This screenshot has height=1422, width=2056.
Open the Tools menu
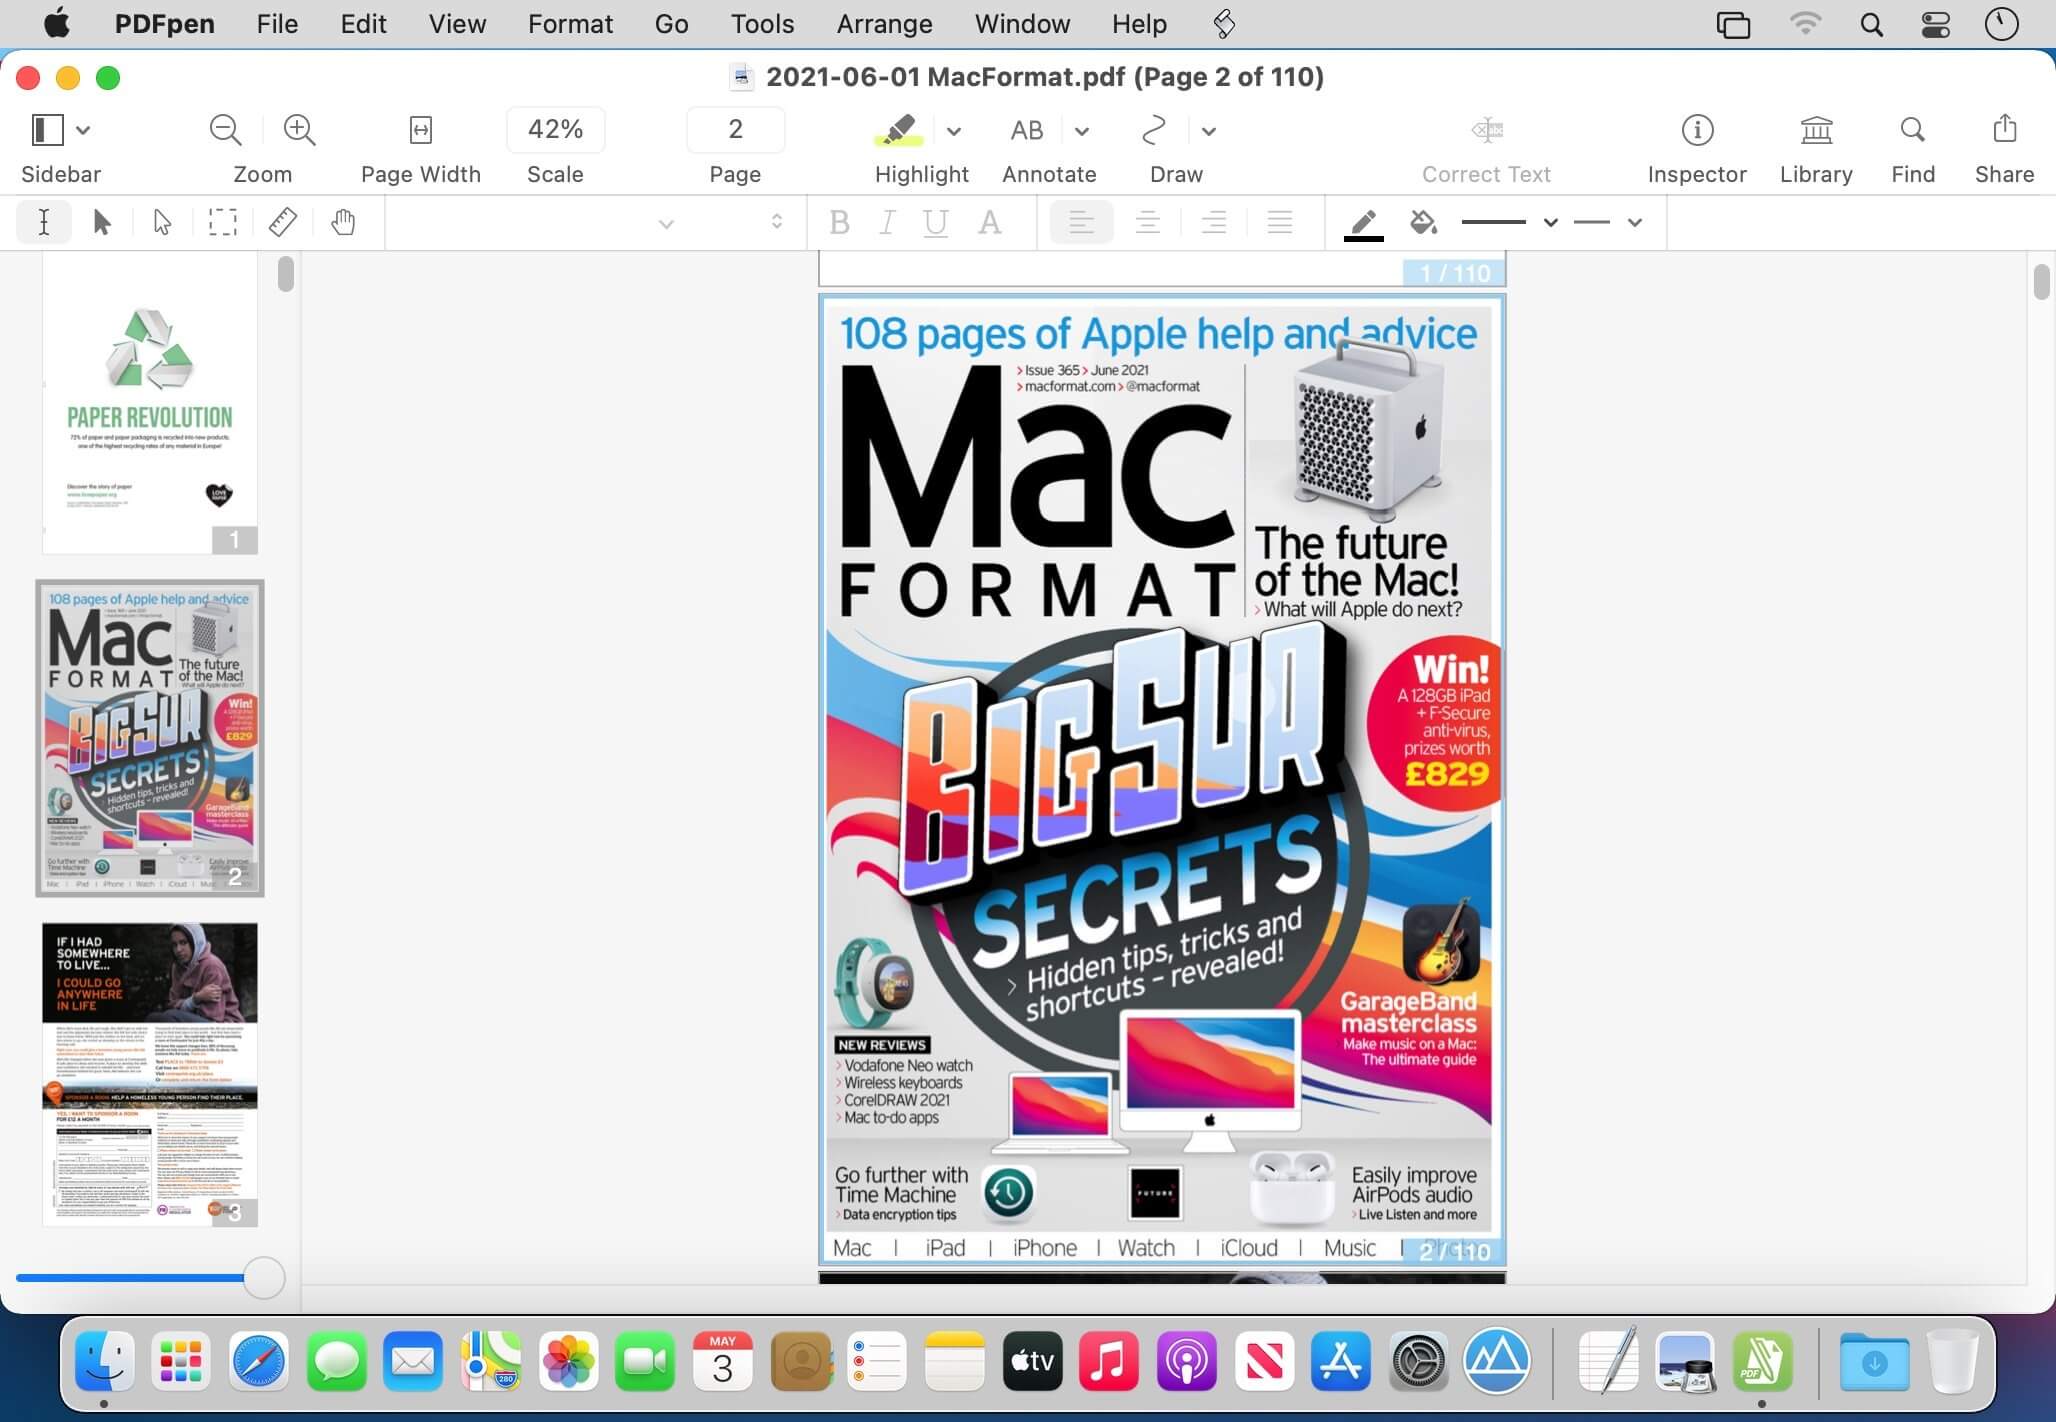click(x=762, y=24)
